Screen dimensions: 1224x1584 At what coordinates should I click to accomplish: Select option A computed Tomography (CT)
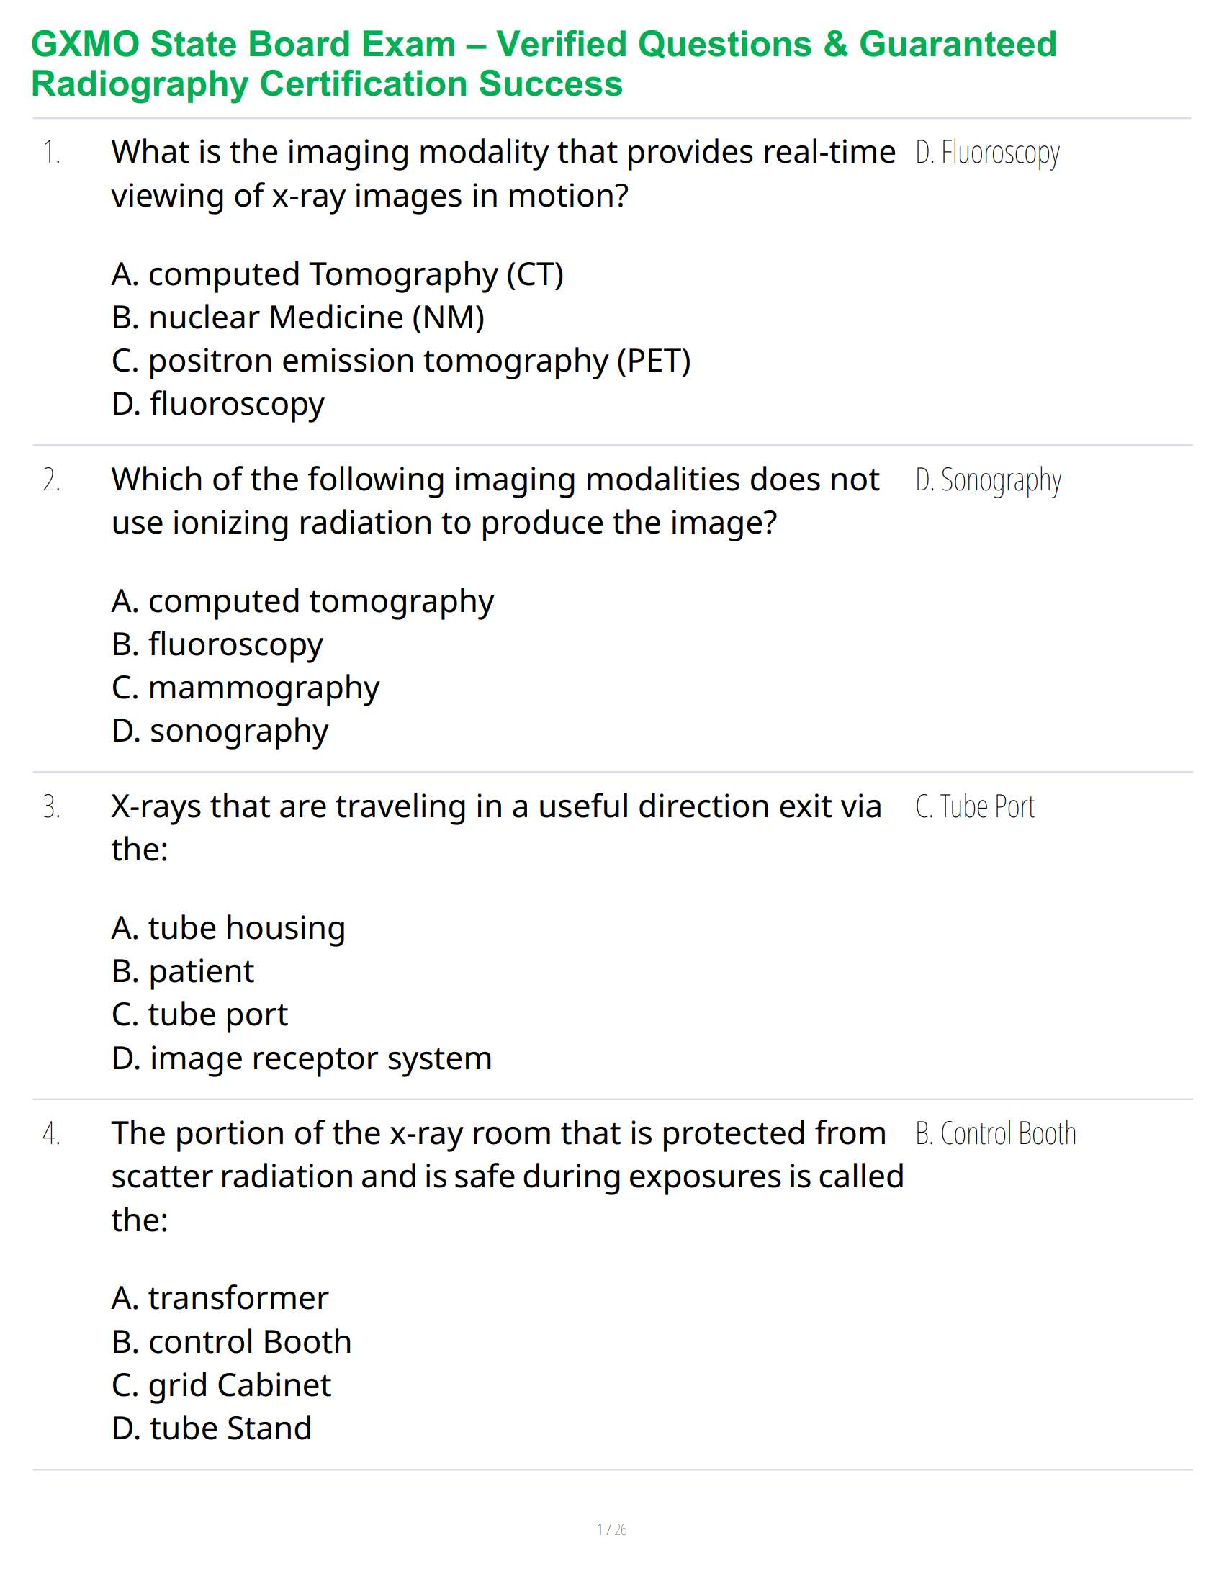(337, 274)
